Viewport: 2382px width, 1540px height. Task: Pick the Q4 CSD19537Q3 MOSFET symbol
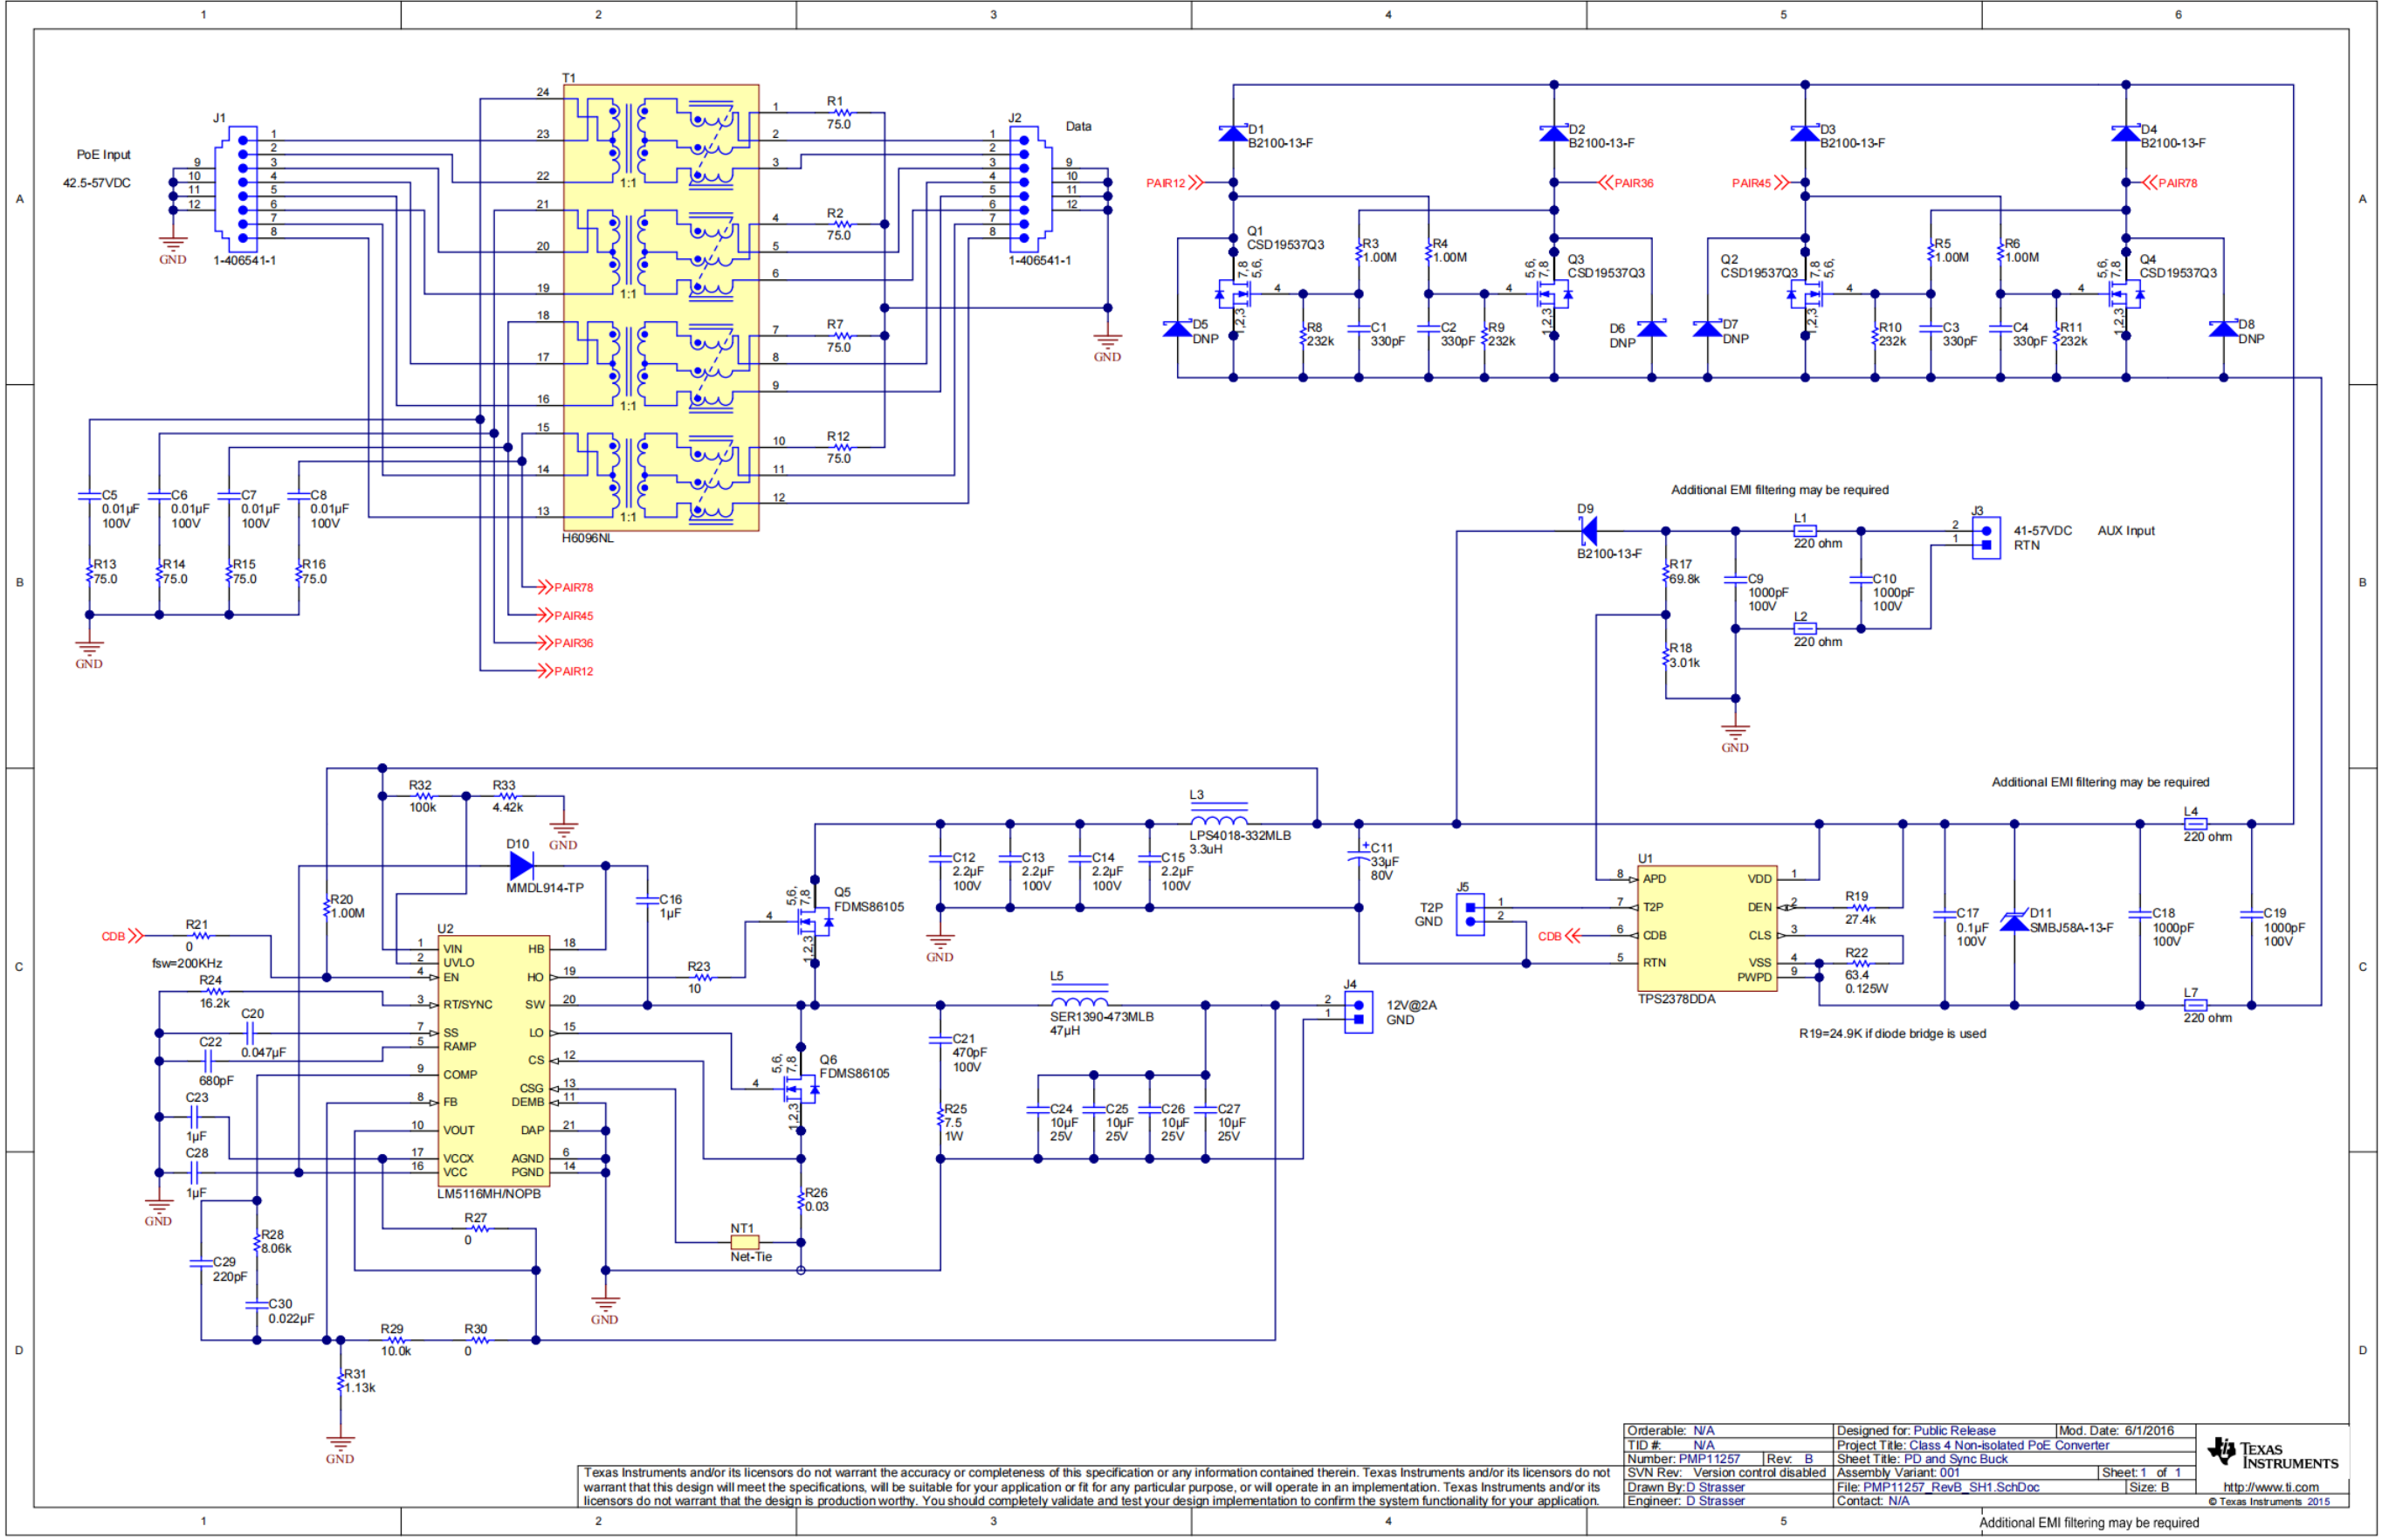[2124, 295]
